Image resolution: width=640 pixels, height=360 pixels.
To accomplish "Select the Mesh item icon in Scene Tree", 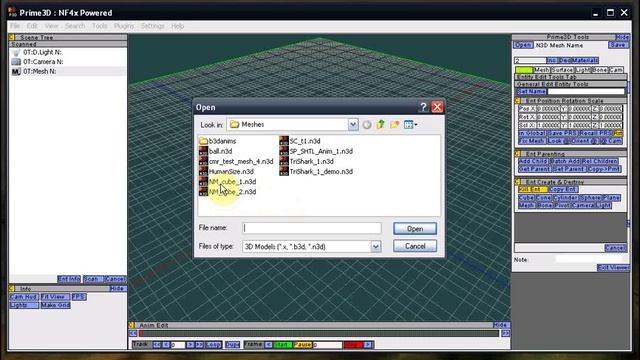I will click(16, 71).
